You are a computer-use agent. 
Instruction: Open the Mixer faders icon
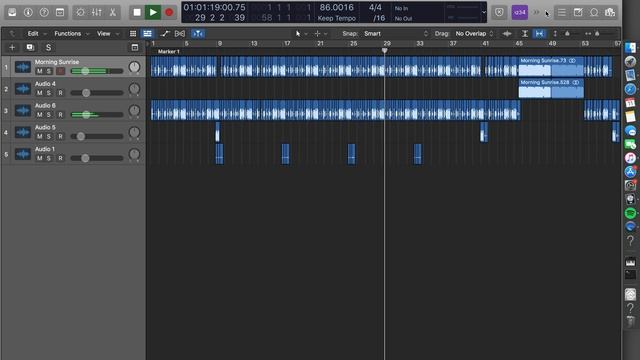[x=97, y=12]
